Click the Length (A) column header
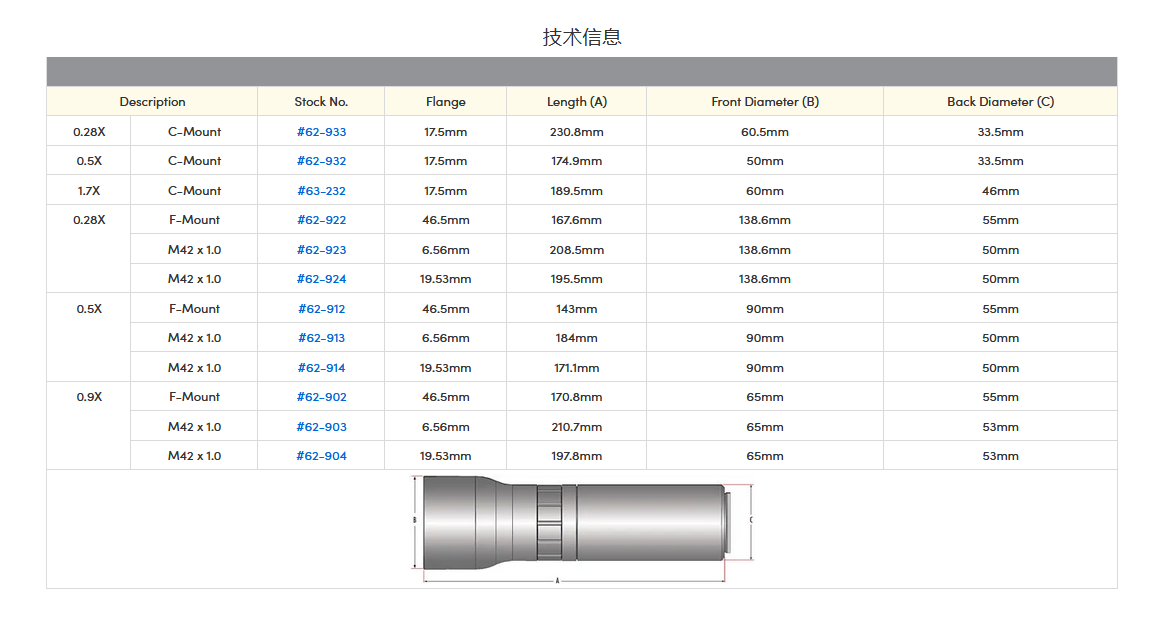This screenshot has height=631, width=1164. (x=576, y=102)
